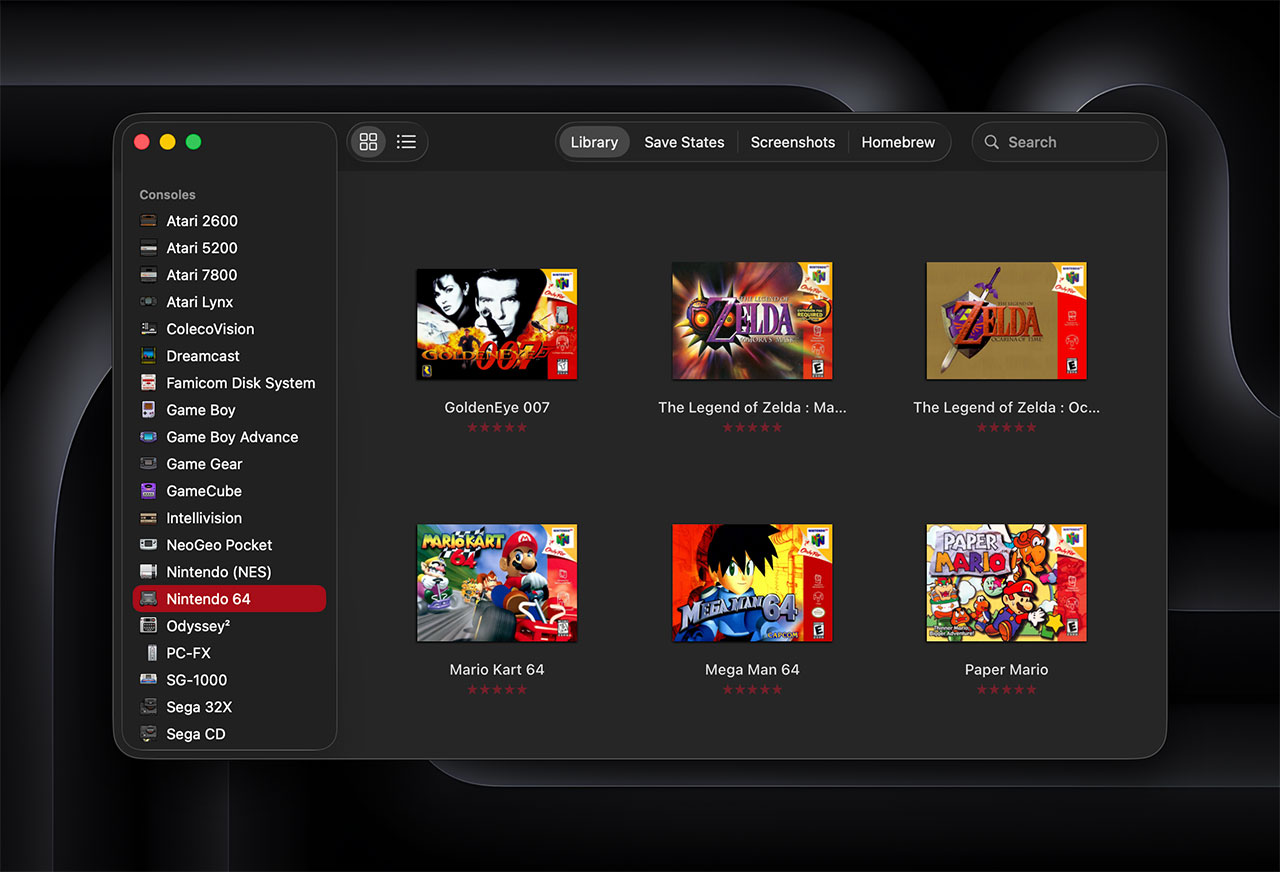Click the Game Boy Advance icon

(x=148, y=437)
